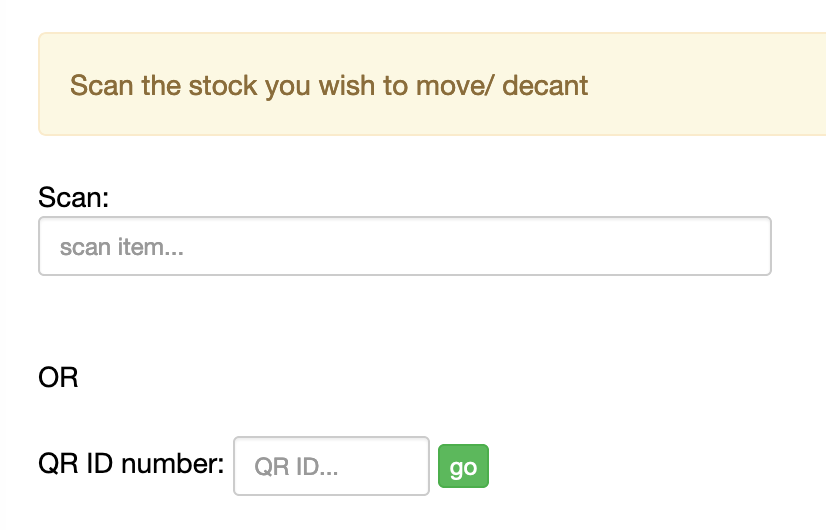Submit the QR ID with go
The image size is (826, 530).
463,467
